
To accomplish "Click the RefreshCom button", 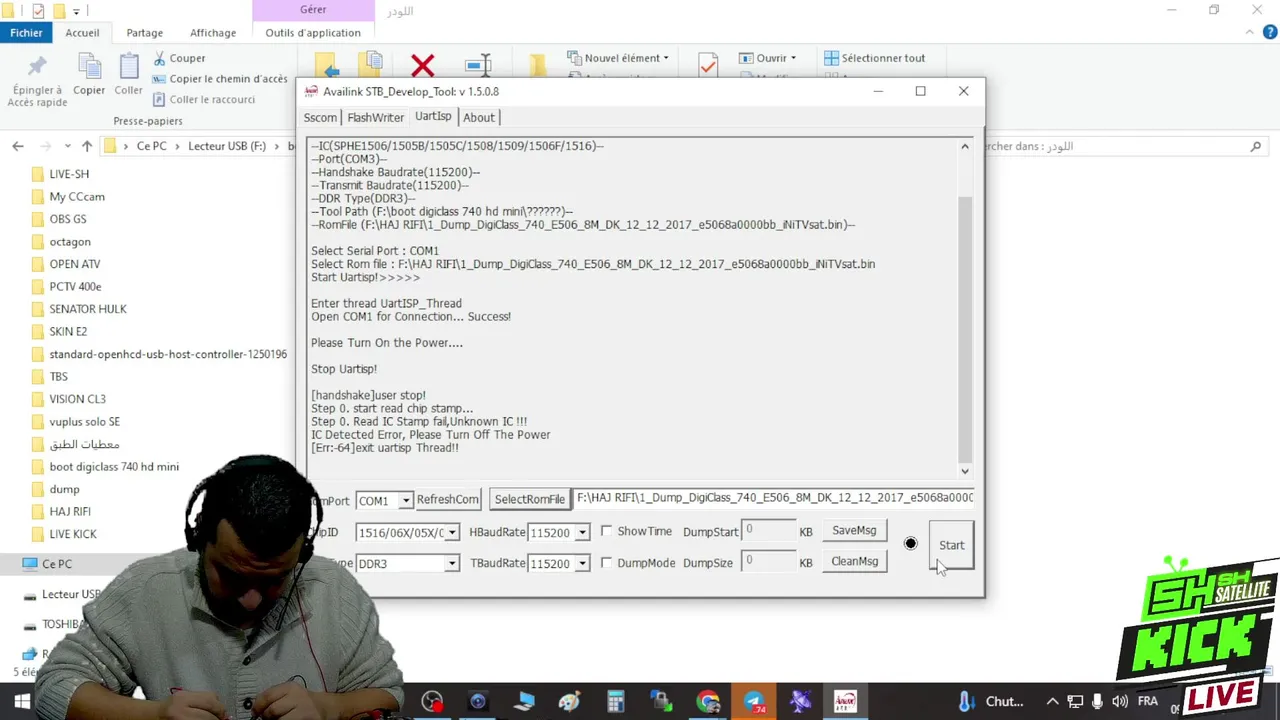I will pyautogui.click(x=447, y=499).
